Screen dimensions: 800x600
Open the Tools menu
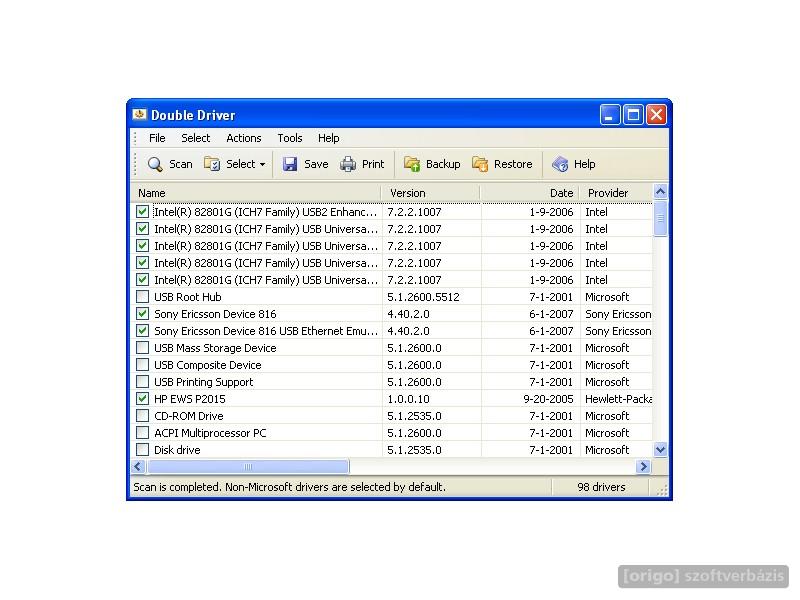(290, 138)
